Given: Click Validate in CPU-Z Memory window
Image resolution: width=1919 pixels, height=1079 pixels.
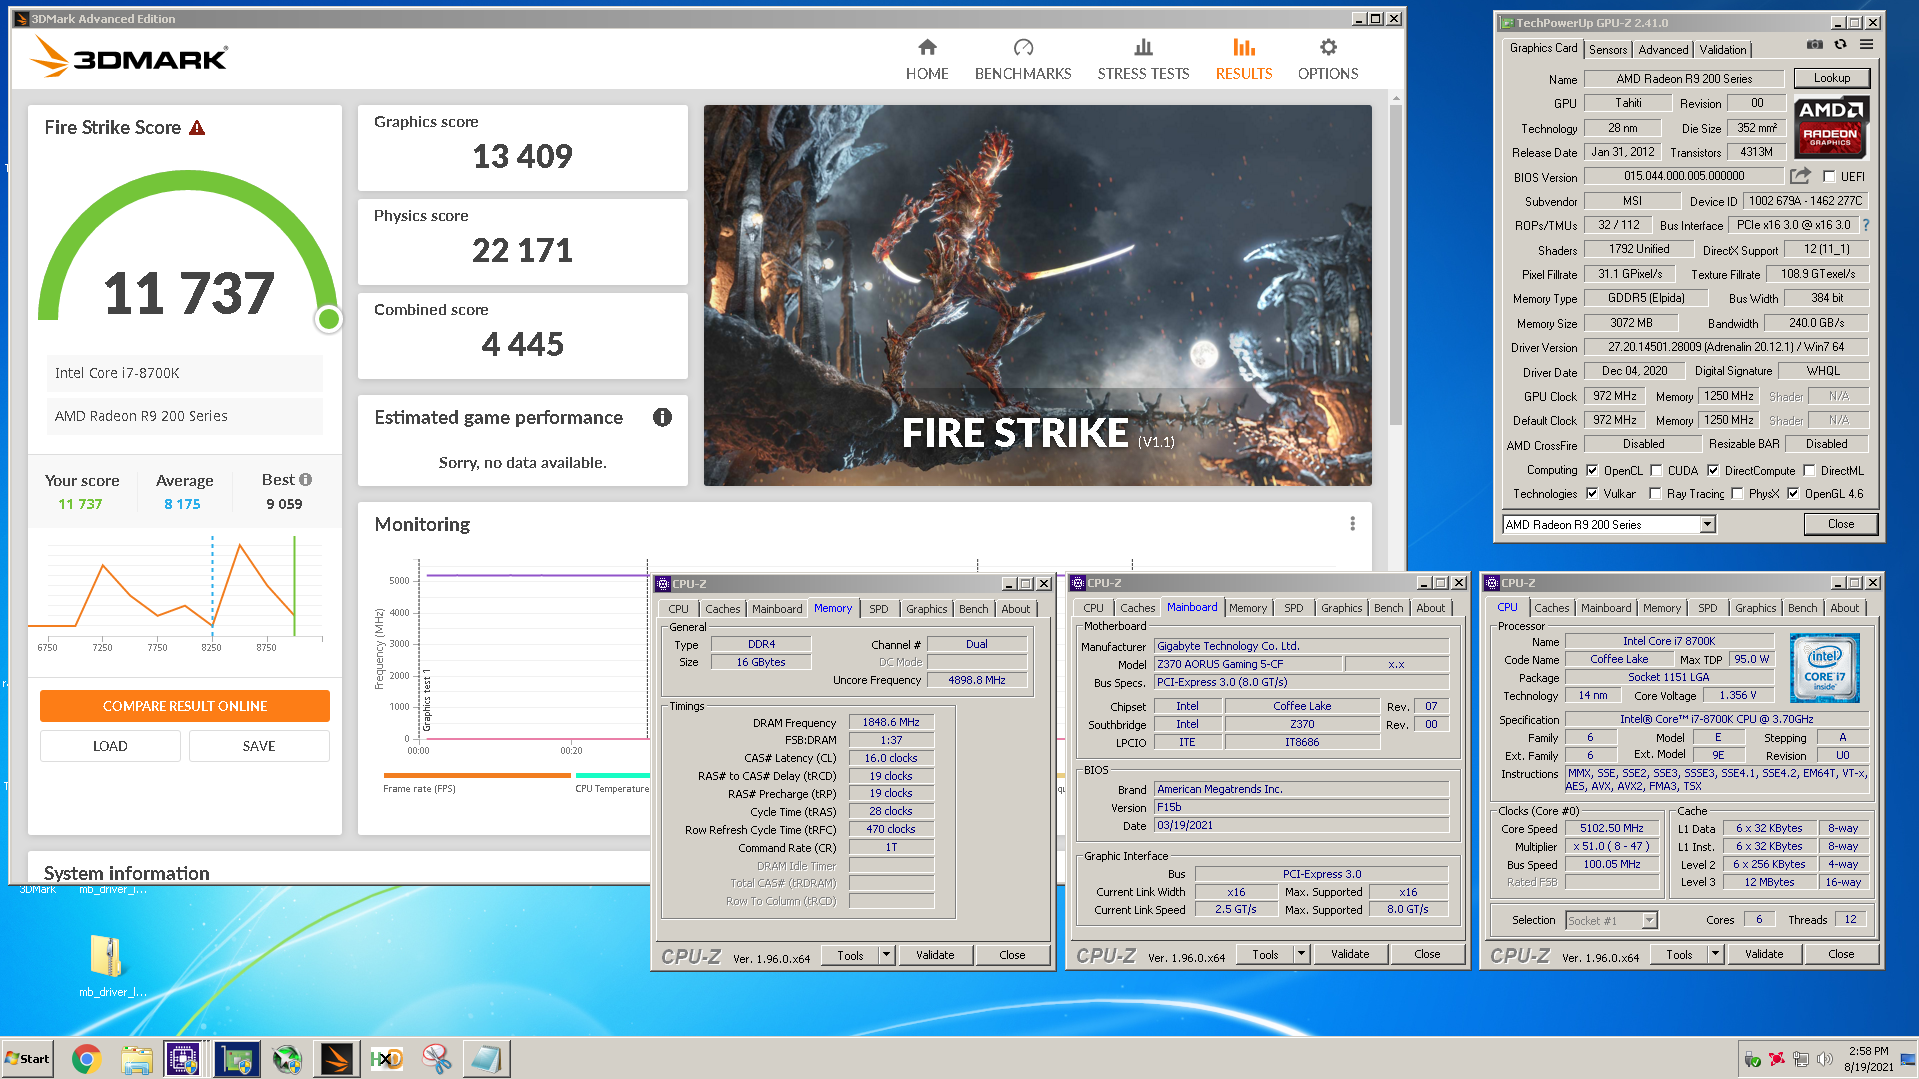Looking at the screenshot, I should pos(935,955).
